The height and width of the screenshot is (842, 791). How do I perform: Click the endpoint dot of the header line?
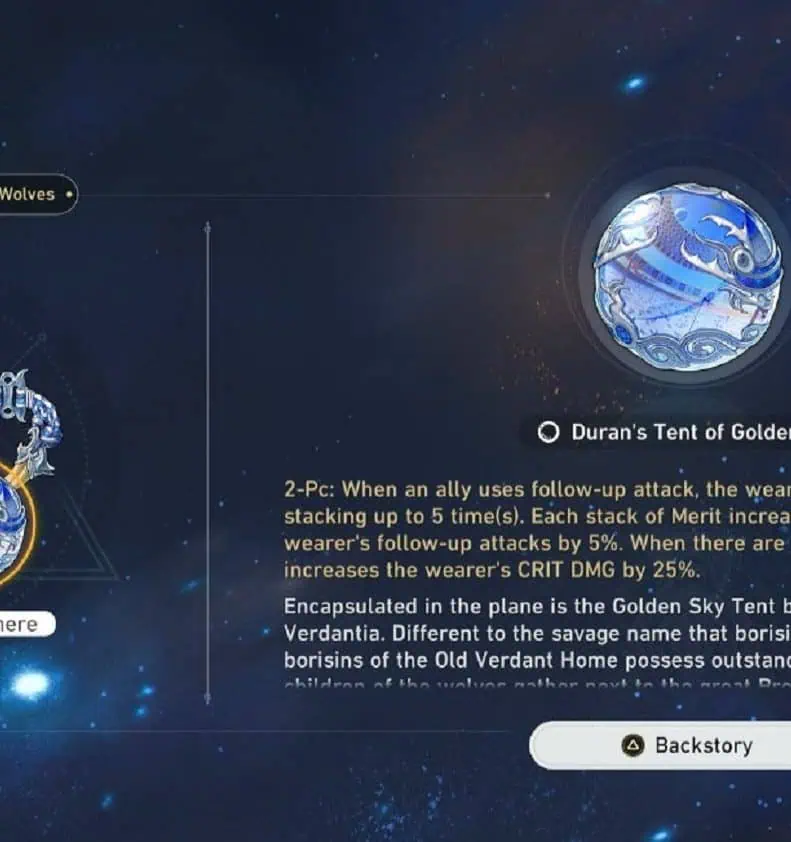click(x=547, y=195)
